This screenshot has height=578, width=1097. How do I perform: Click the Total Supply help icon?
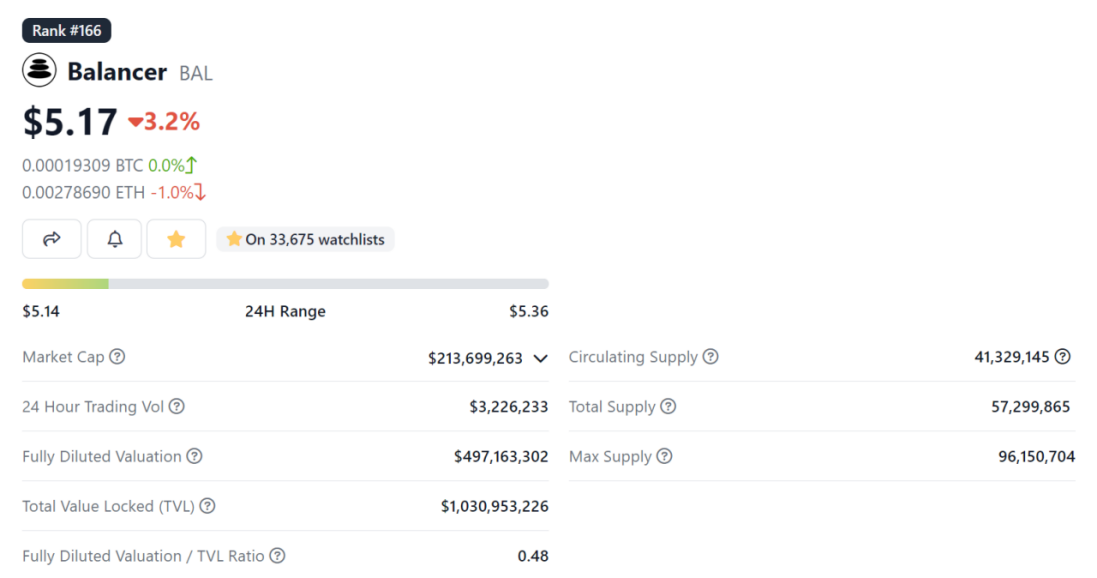[668, 407]
